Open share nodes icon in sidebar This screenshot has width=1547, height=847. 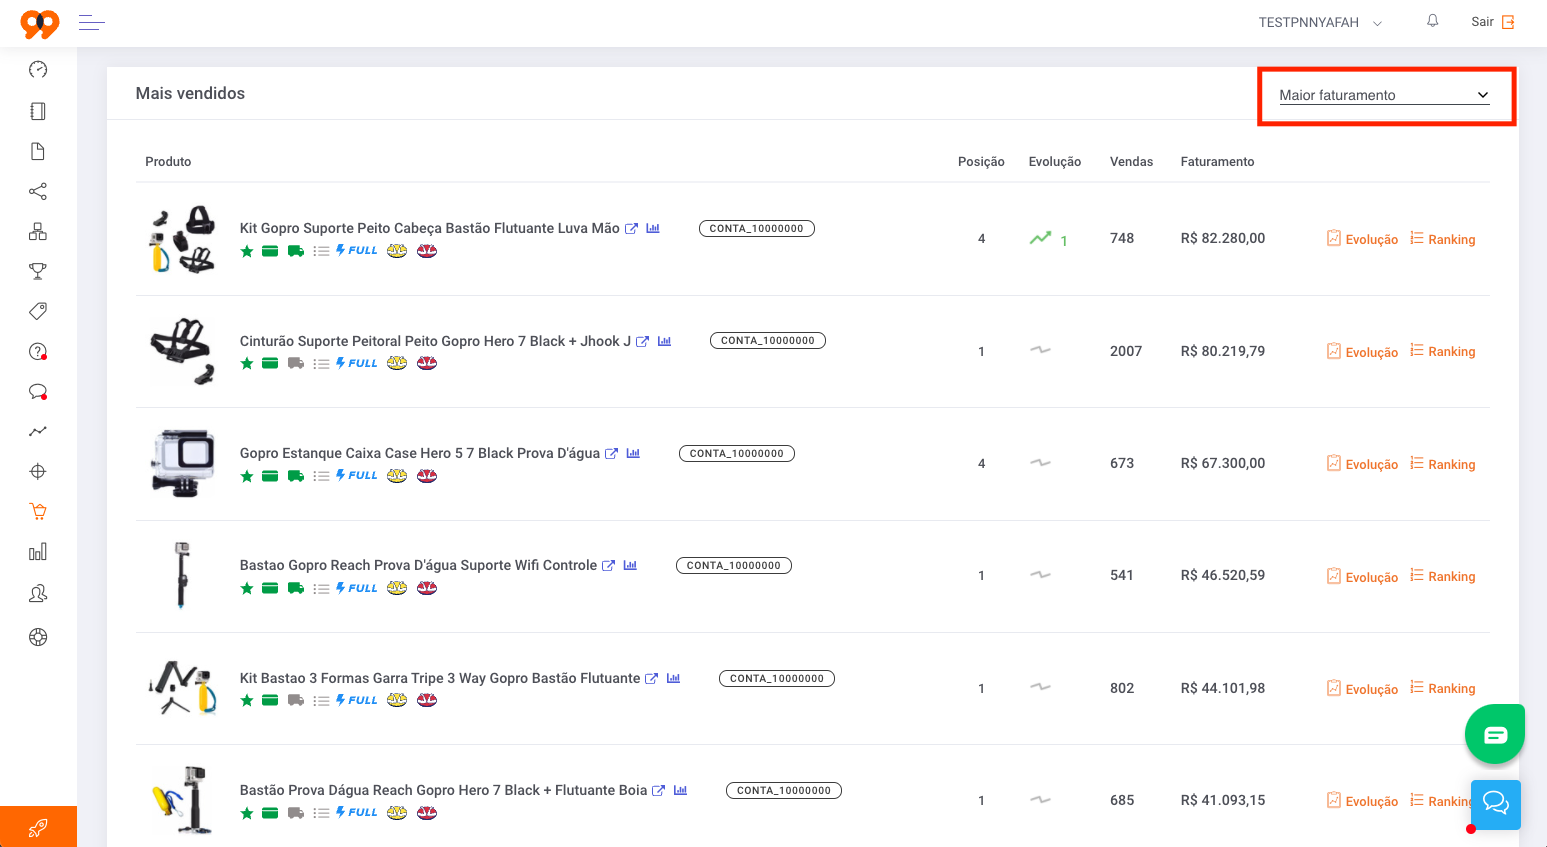pos(38,191)
